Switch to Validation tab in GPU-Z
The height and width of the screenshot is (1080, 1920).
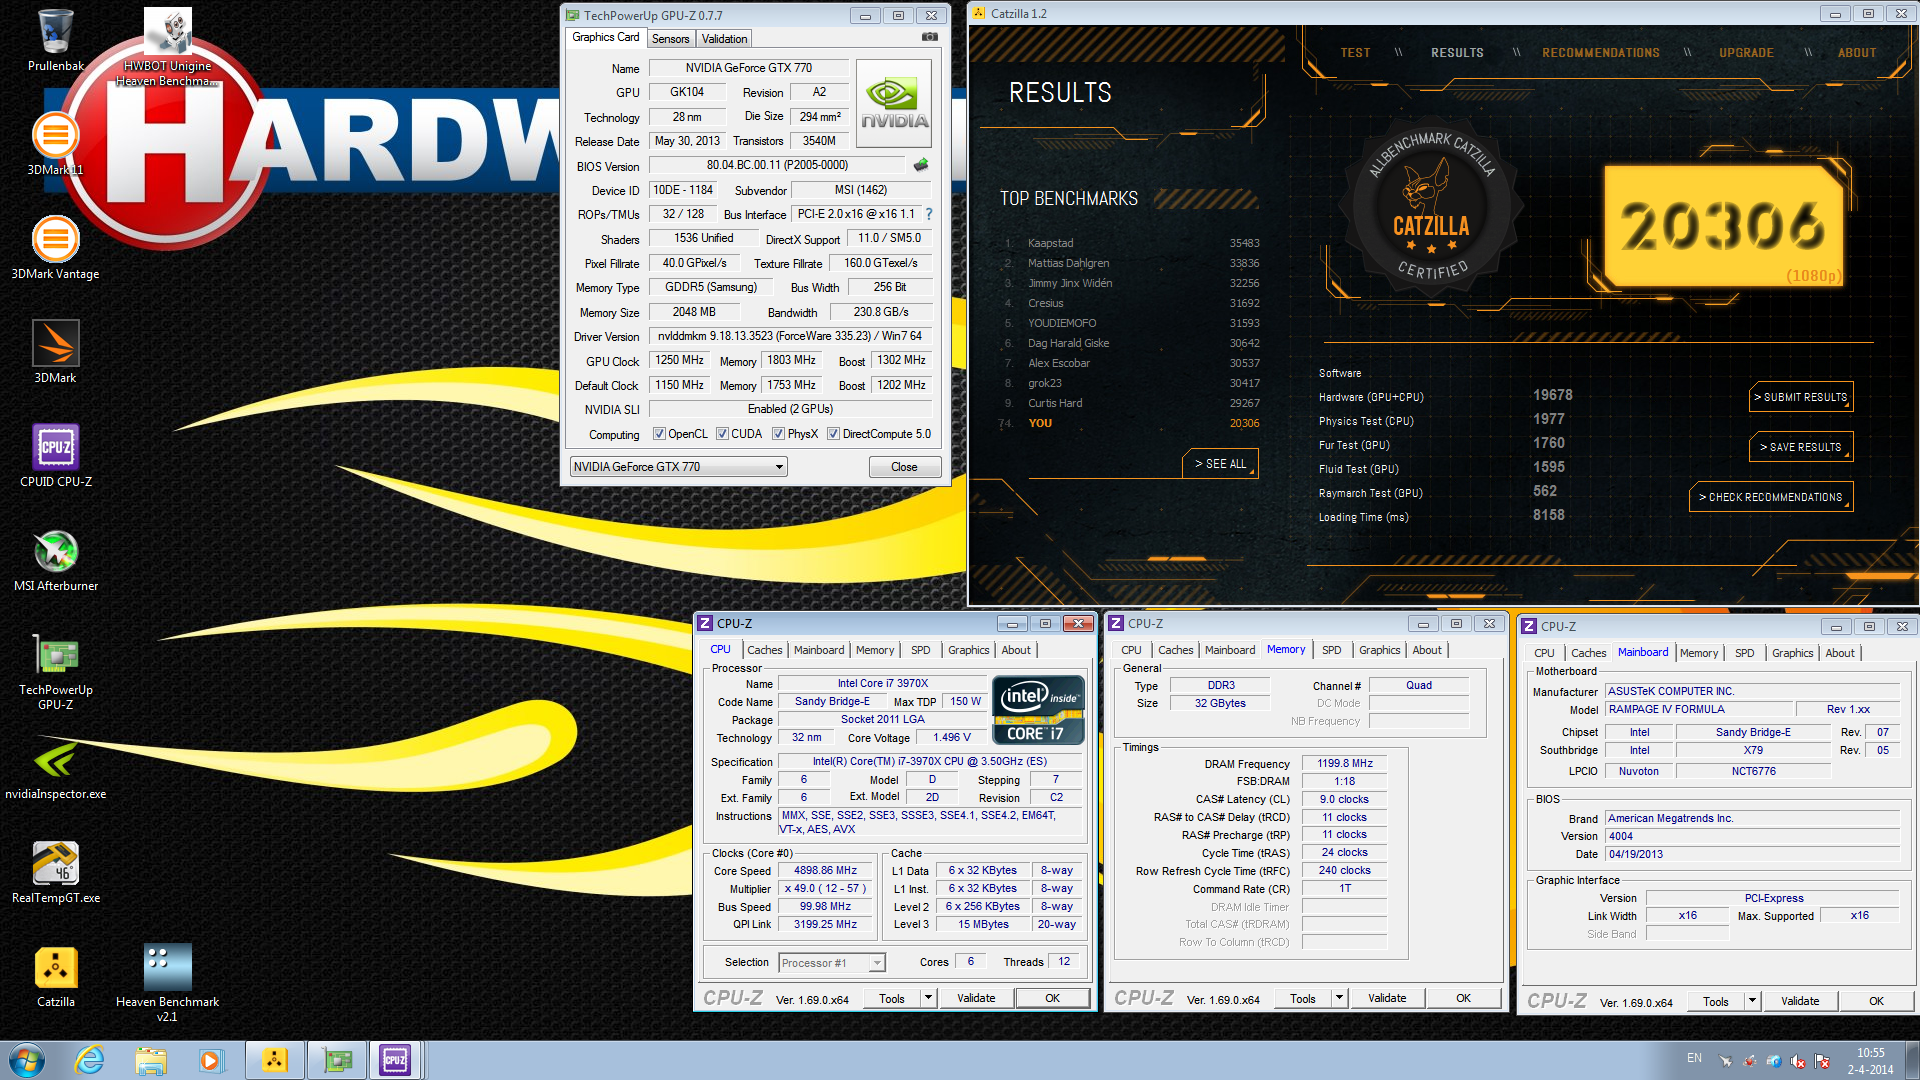point(724,39)
